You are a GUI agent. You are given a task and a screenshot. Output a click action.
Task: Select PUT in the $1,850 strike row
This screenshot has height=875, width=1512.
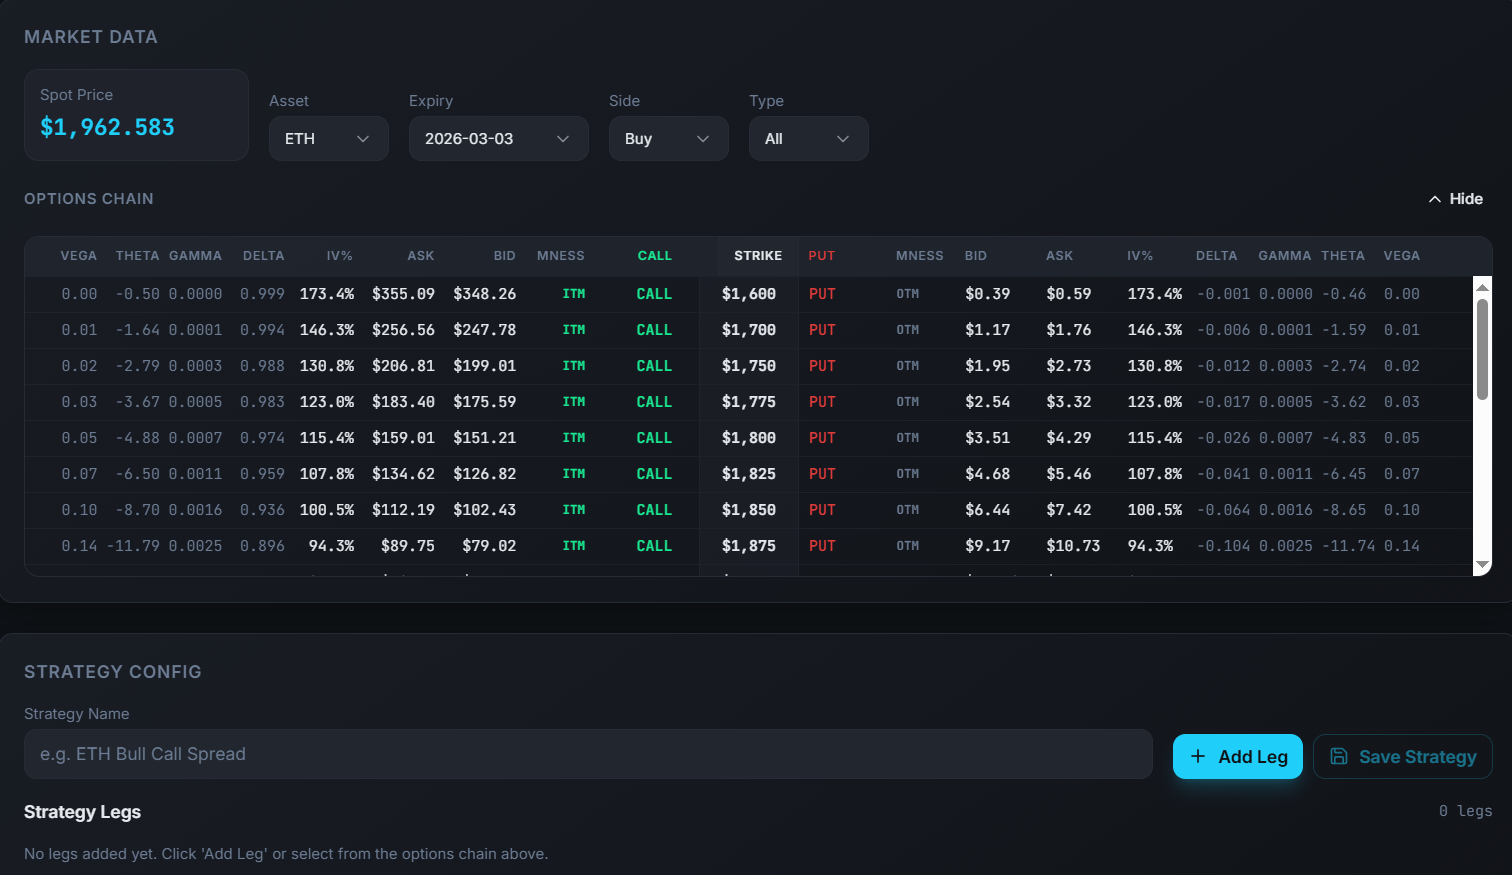(x=822, y=510)
